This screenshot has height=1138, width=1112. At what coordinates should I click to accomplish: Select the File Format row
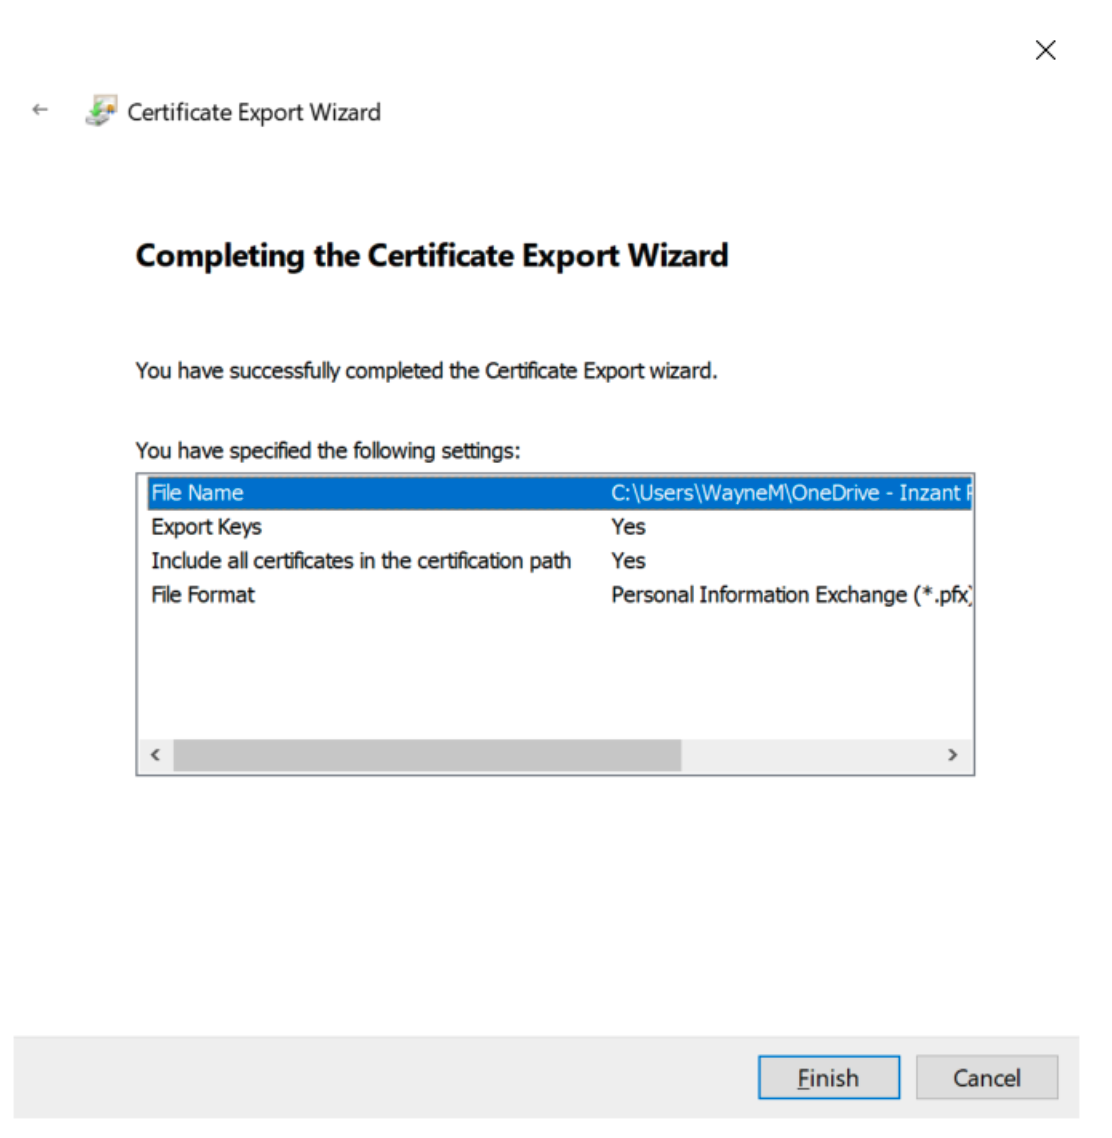(560, 595)
